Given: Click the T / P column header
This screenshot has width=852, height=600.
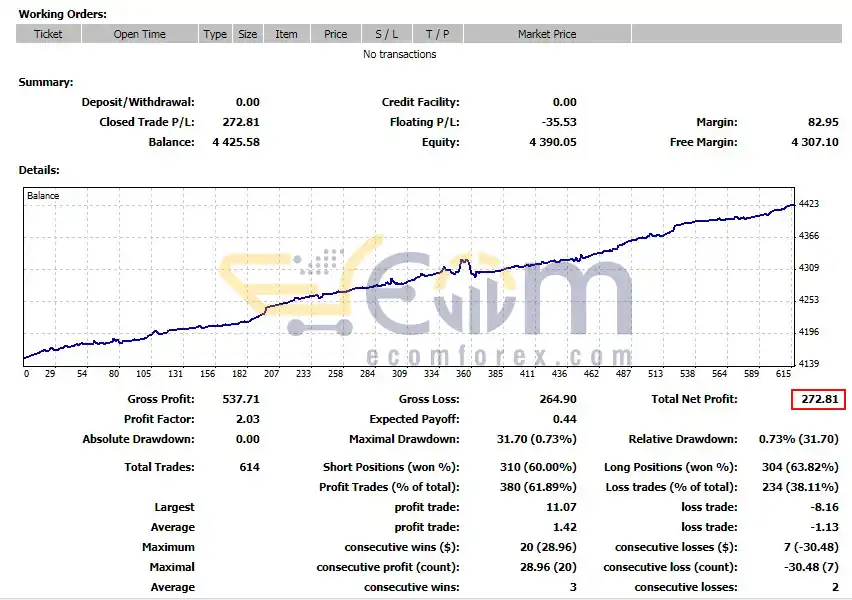Looking at the screenshot, I should 438,34.
